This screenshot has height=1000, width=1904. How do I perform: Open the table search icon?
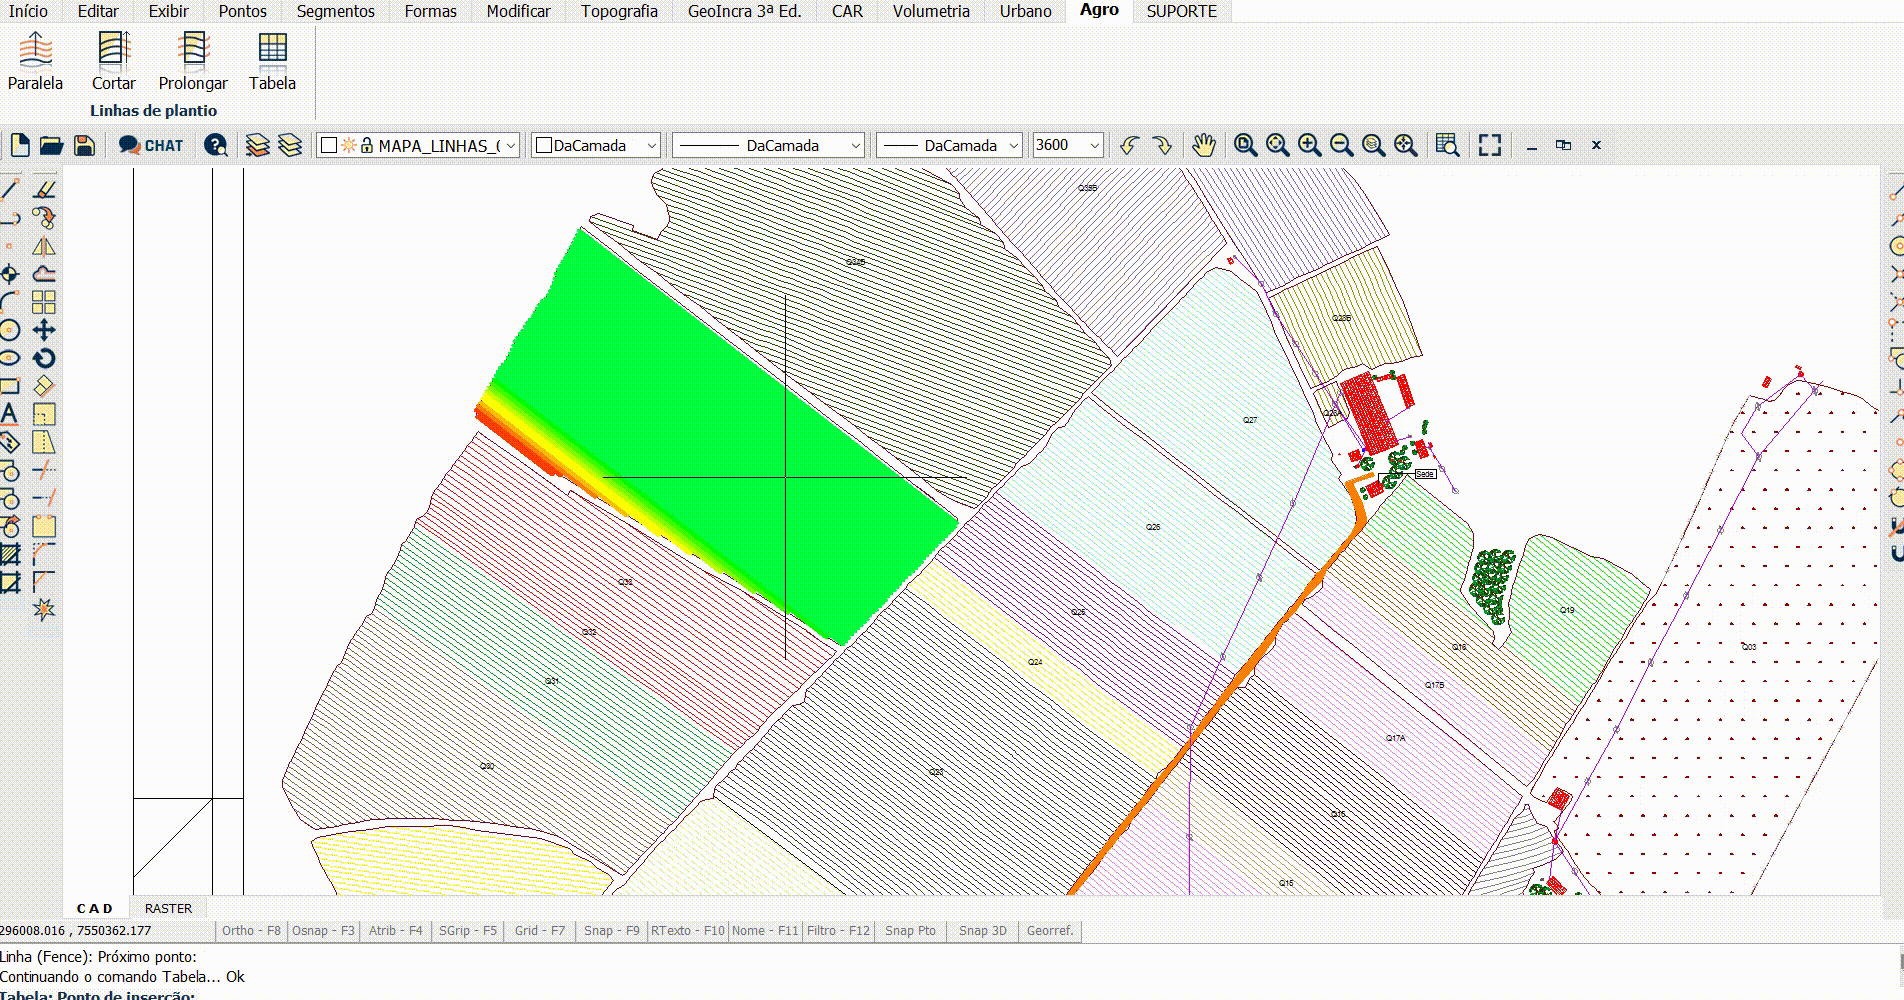coord(1447,145)
